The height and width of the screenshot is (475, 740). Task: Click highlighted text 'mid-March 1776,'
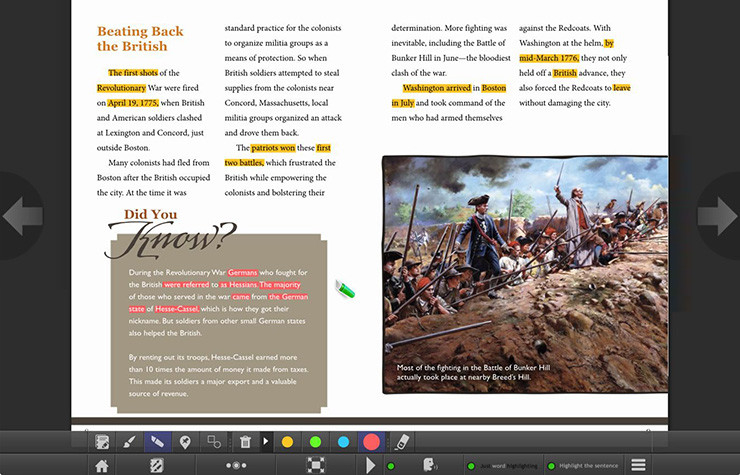pos(549,58)
